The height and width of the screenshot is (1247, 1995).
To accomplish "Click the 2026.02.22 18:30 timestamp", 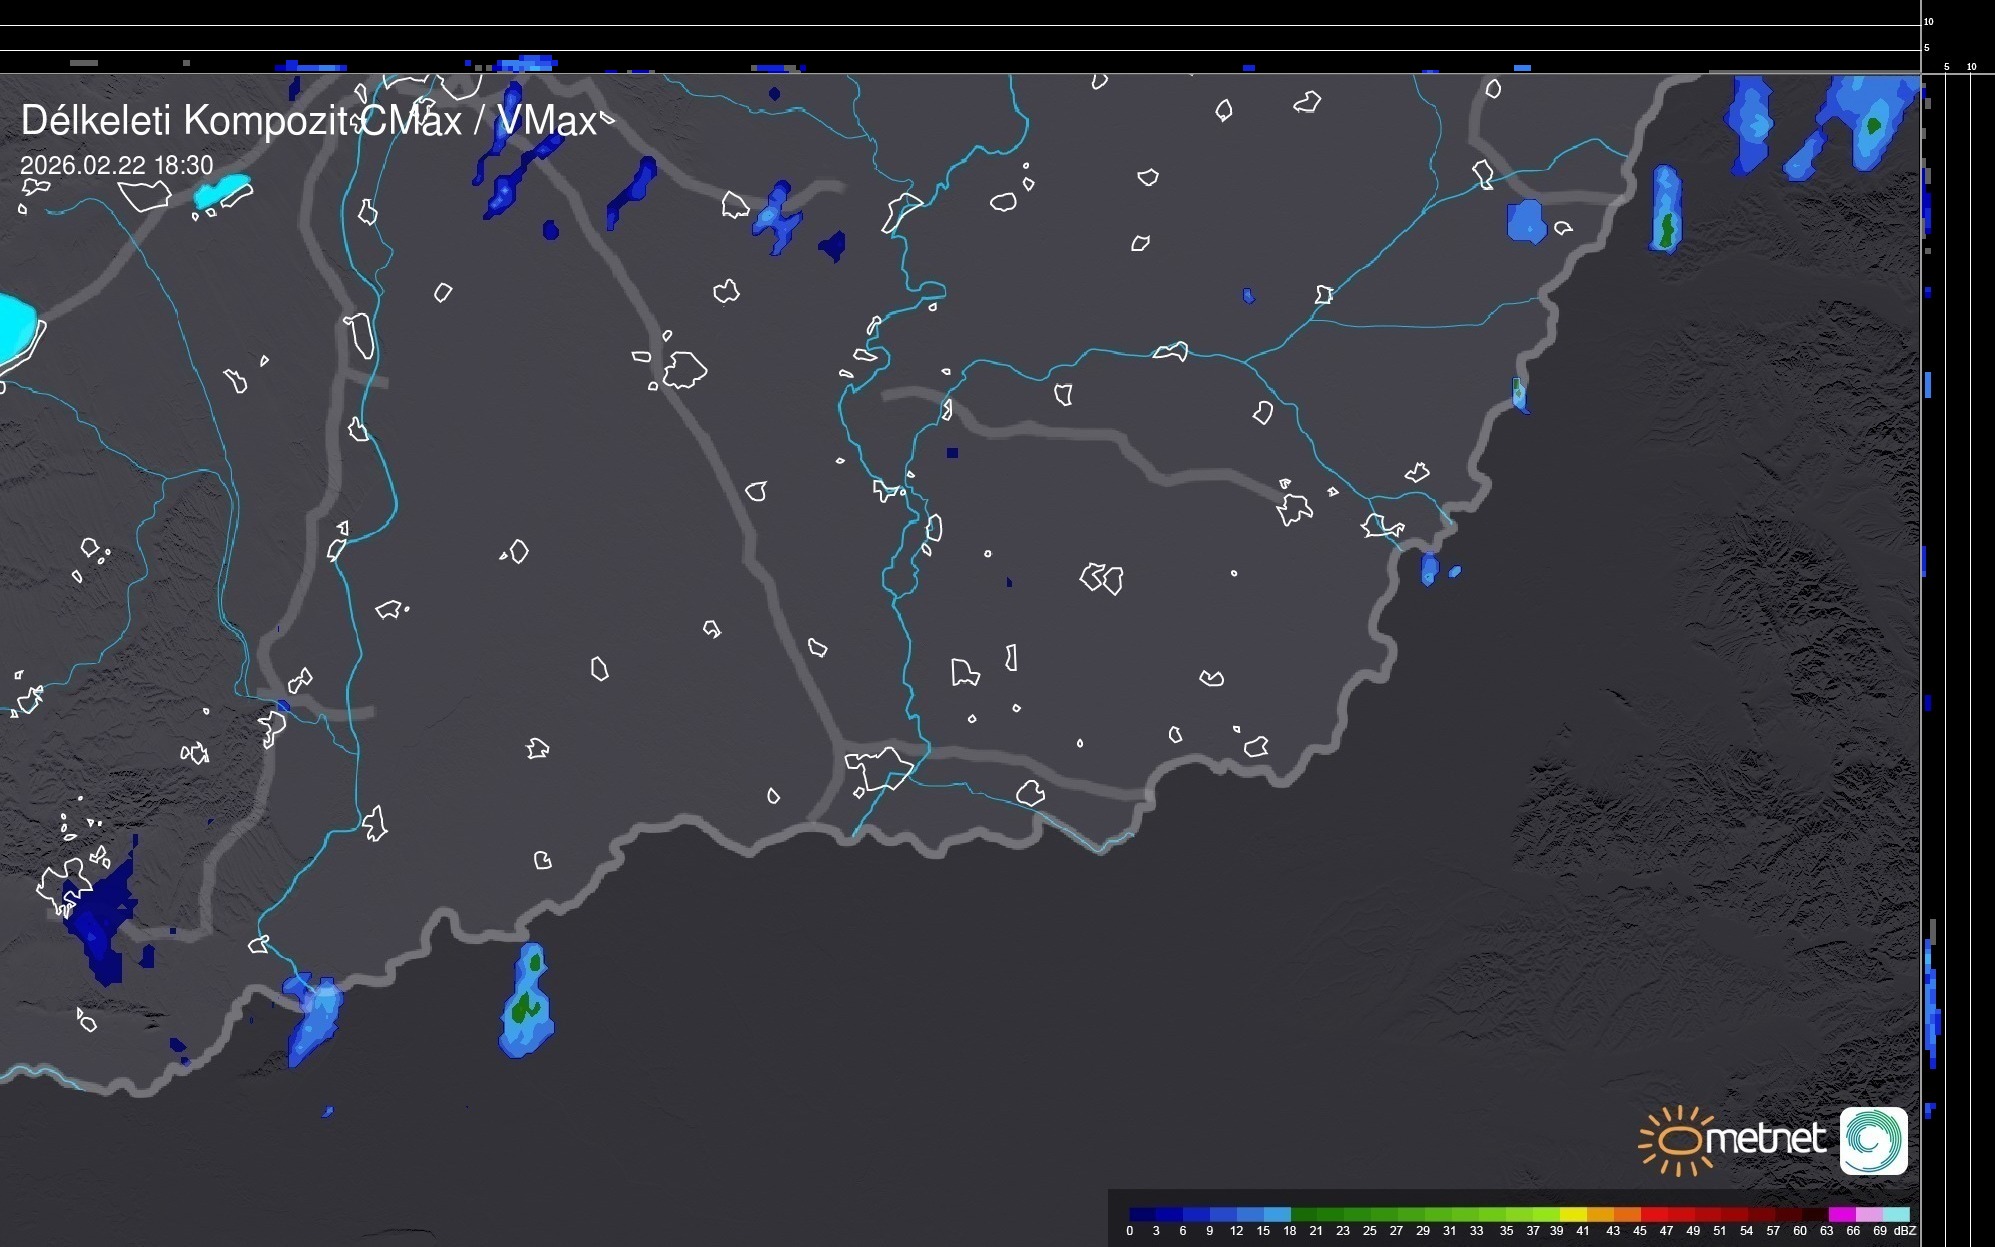I will (116, 165).
